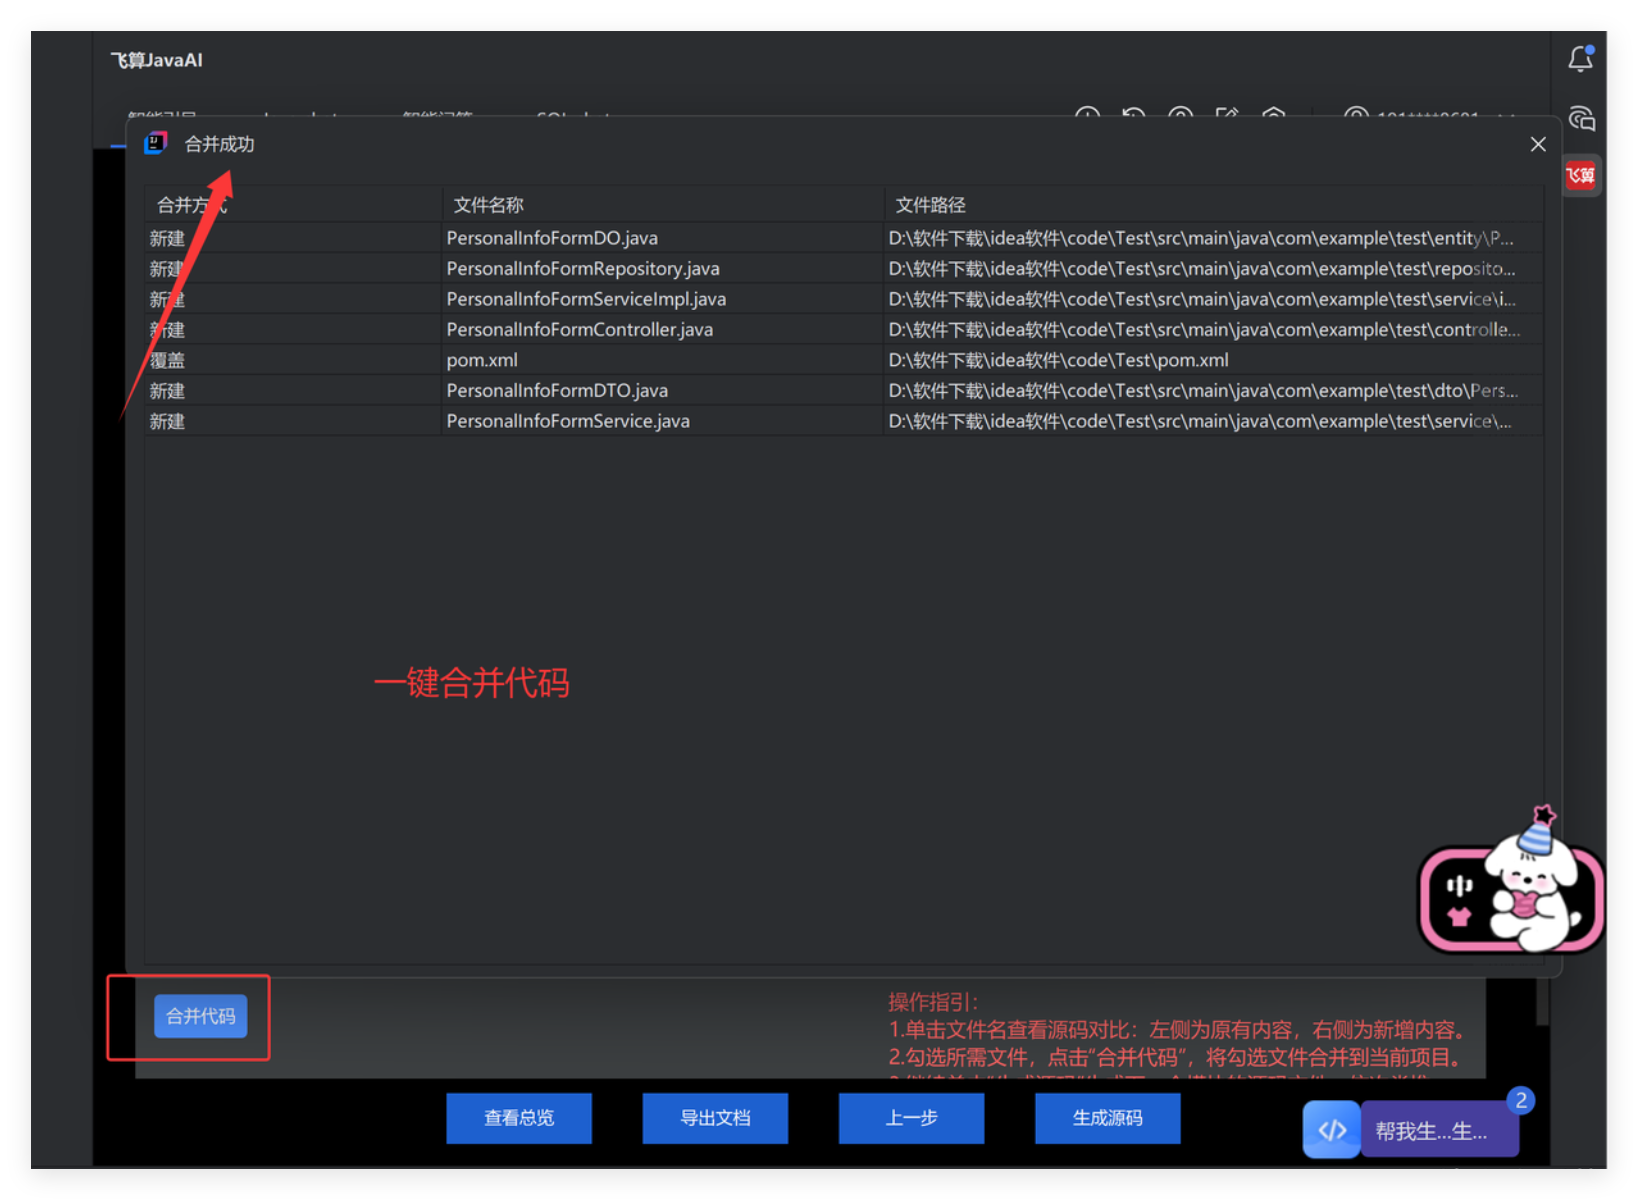The image size is (1640, 1200).
Task: Select the PersonalInfoFormDO.java row
Action: click(x=552, y=238)
